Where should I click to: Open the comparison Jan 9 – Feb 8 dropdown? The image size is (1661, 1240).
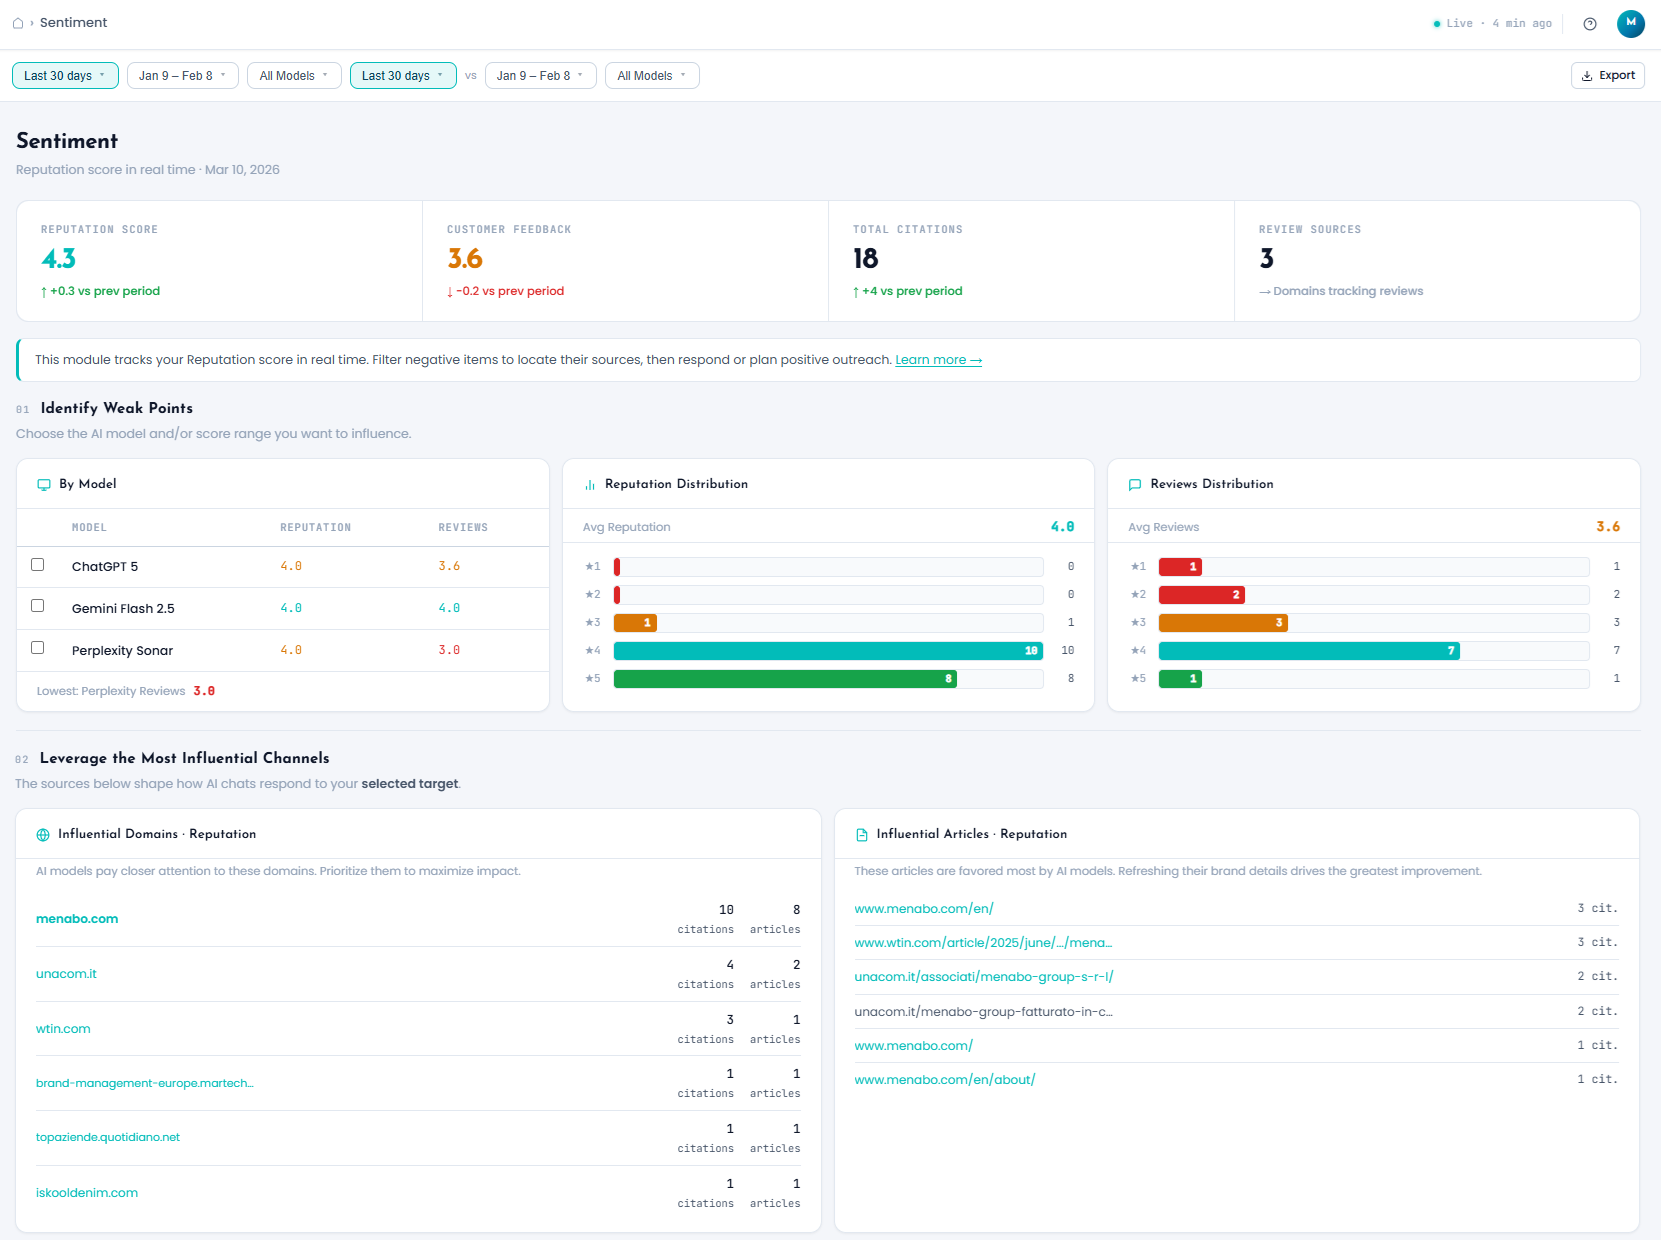(x=540, y=76)
